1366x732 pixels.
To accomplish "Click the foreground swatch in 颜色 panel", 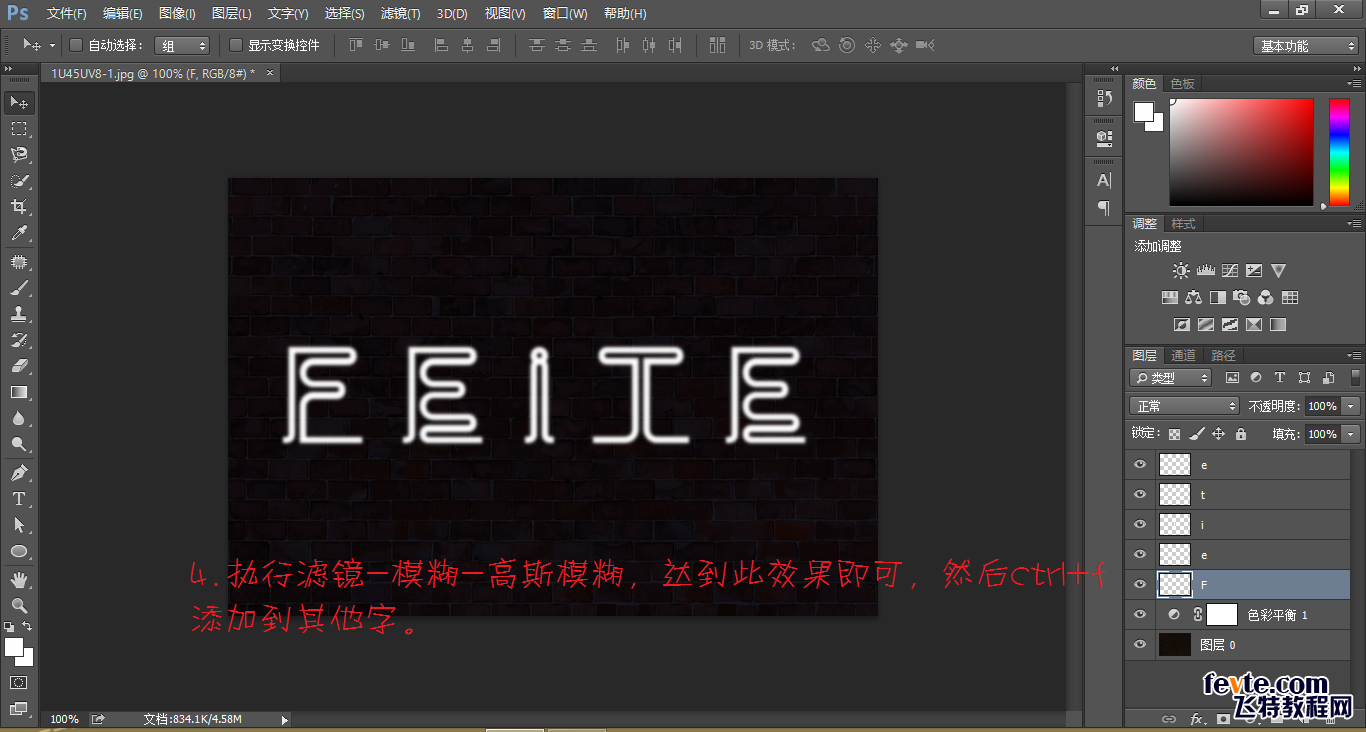I will (1144, 111).
